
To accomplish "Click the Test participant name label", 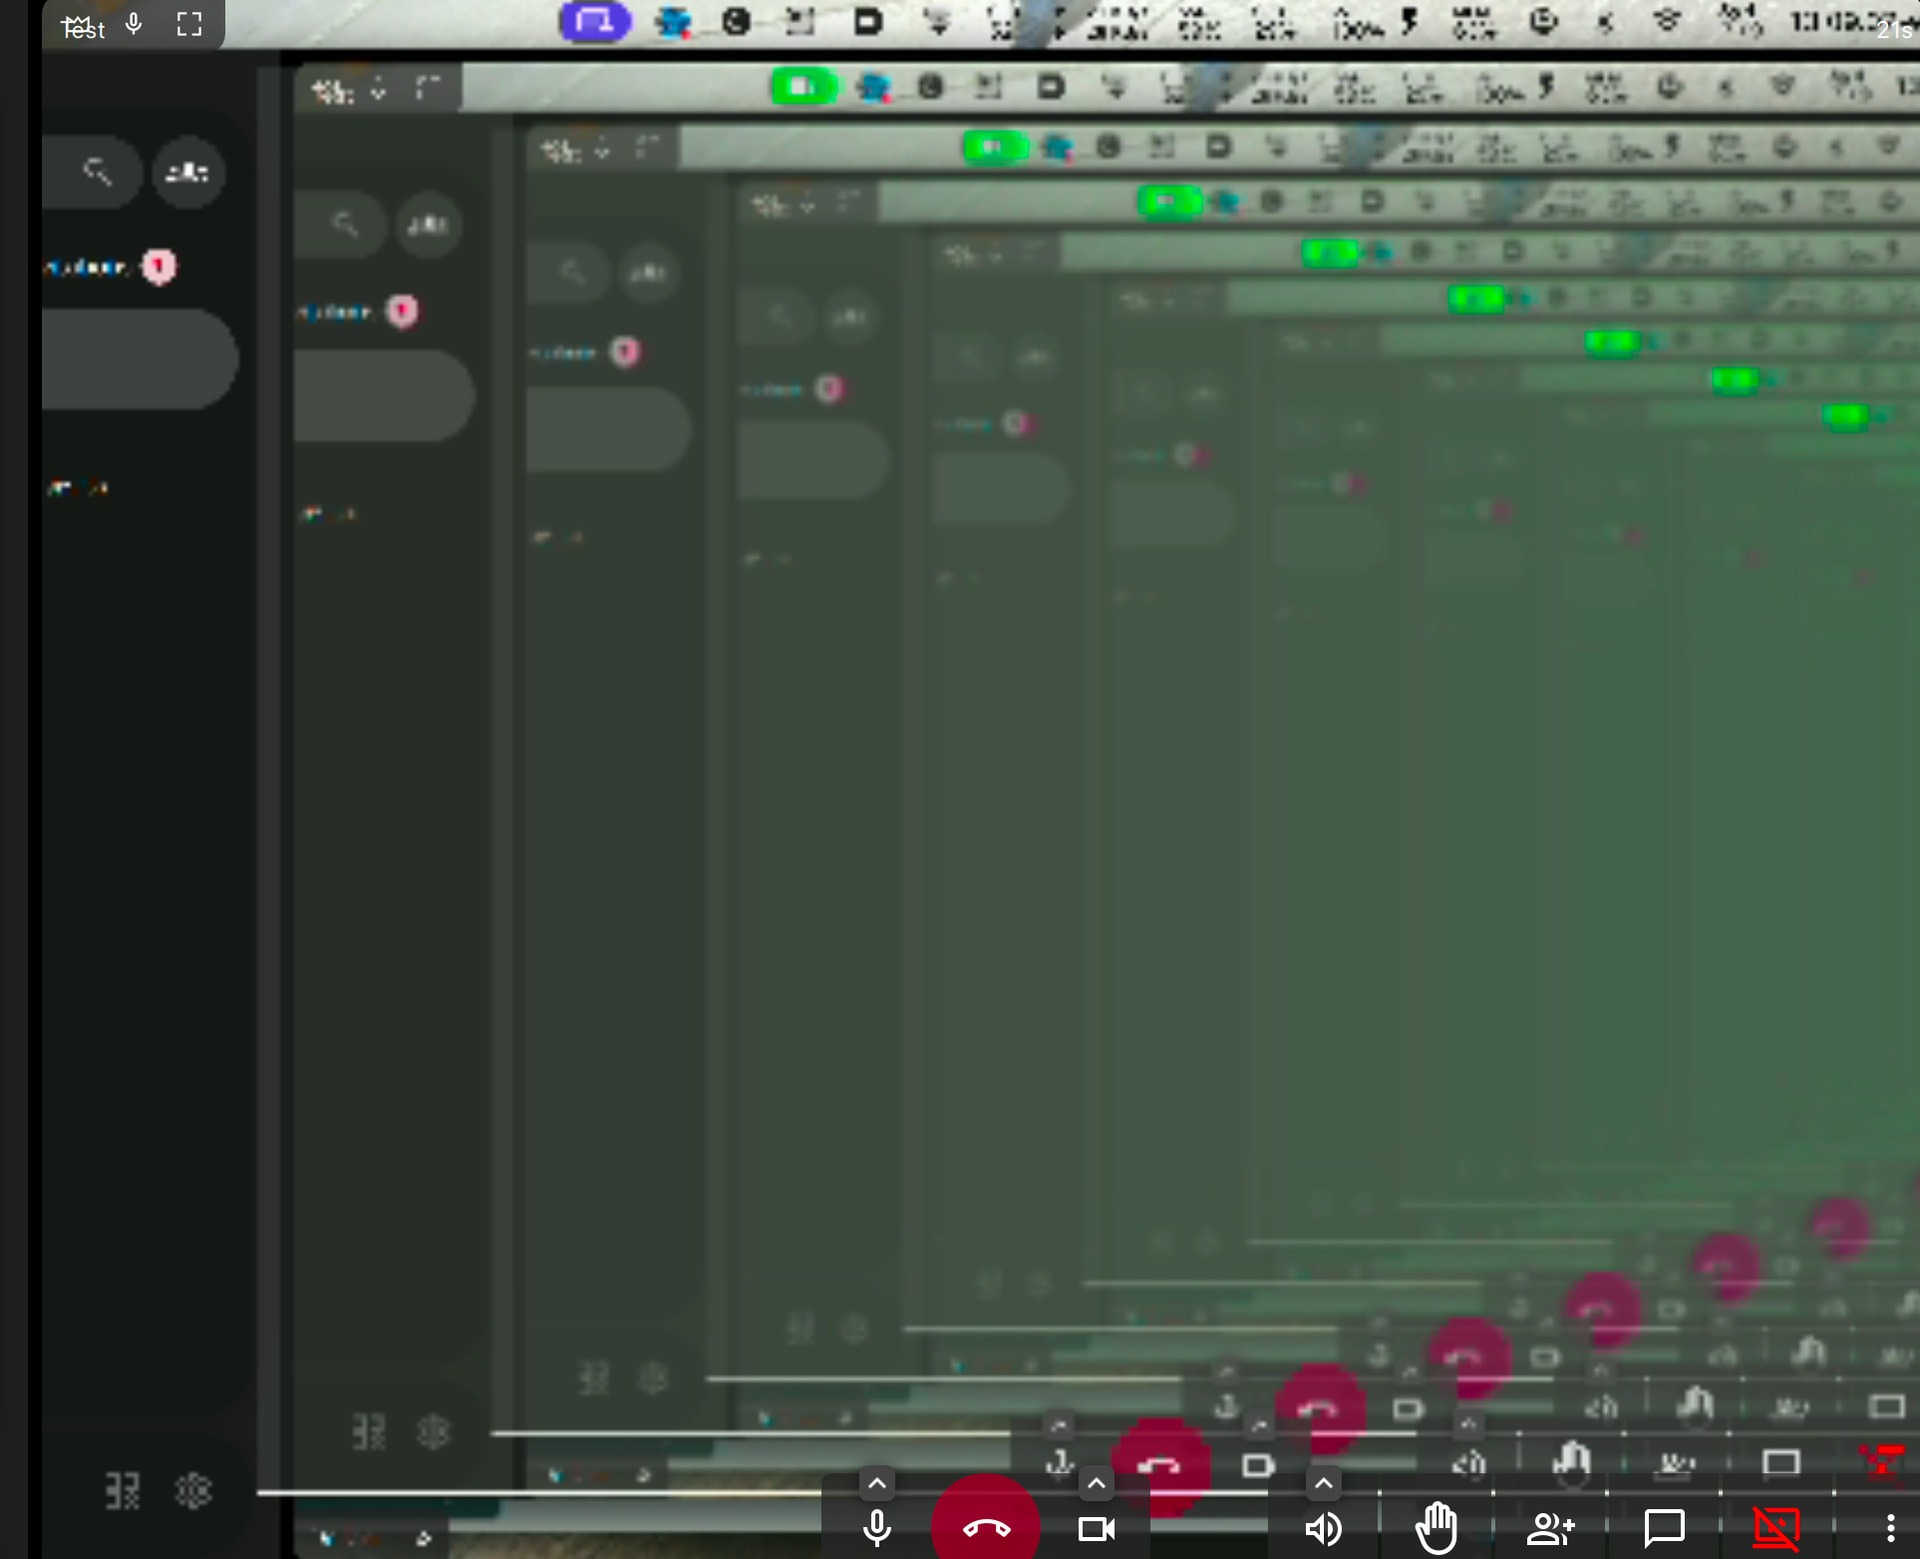I will click(x=83, y=29).
